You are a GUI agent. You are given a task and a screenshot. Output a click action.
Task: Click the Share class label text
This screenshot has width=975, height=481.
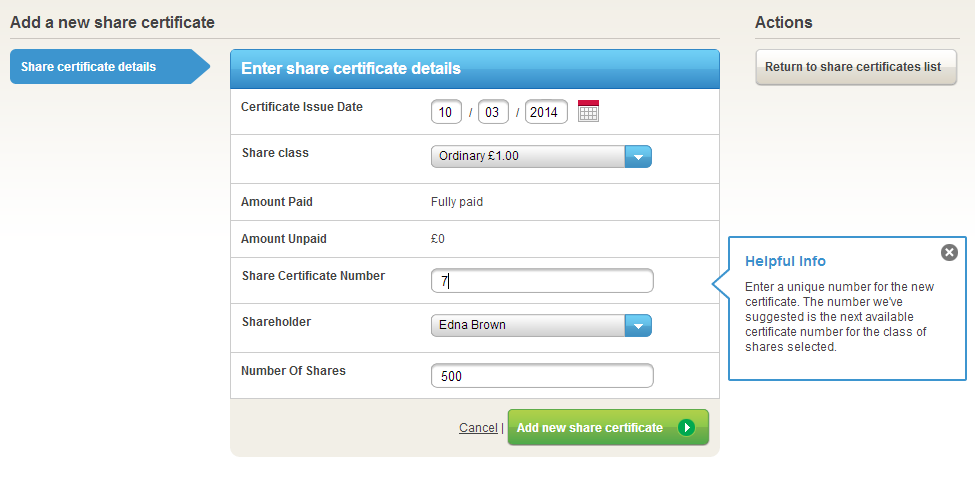coord(275,153)
